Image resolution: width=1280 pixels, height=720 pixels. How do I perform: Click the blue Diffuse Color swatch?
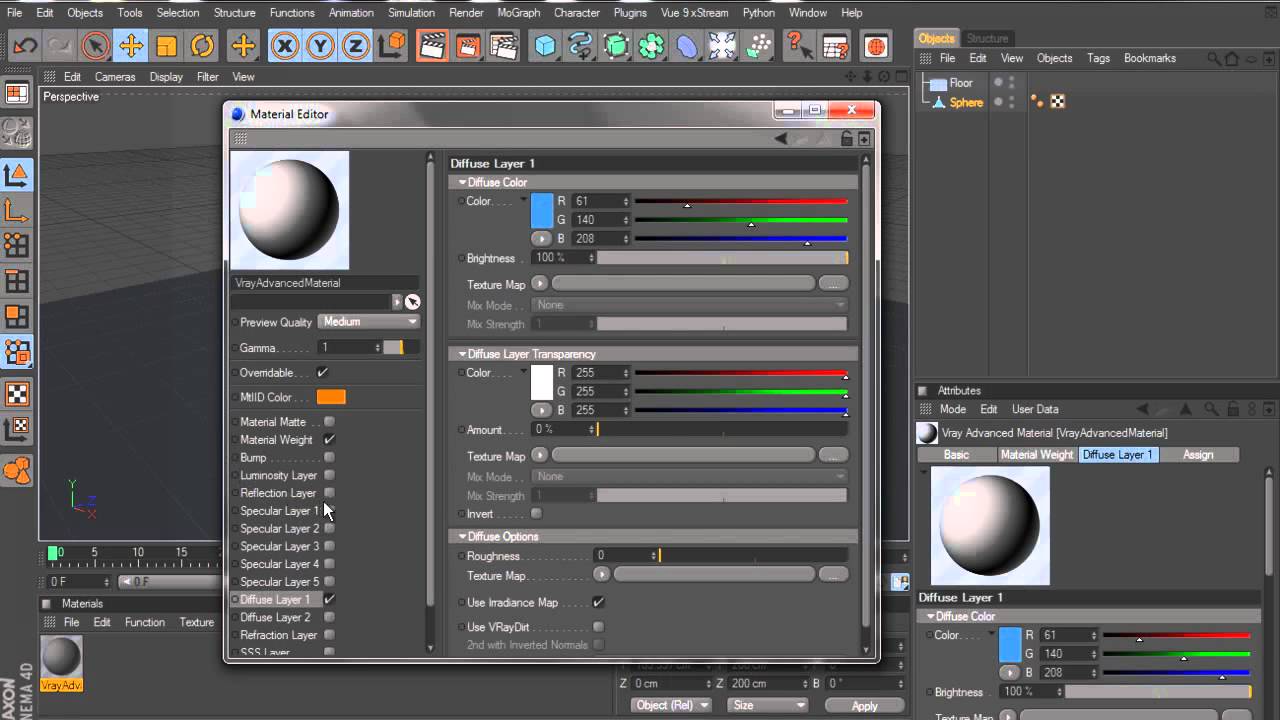[541, 210]
